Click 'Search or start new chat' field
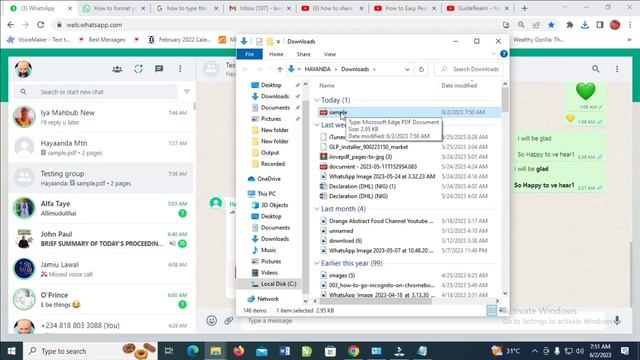640x360 pixels. (x=96, y=92)
